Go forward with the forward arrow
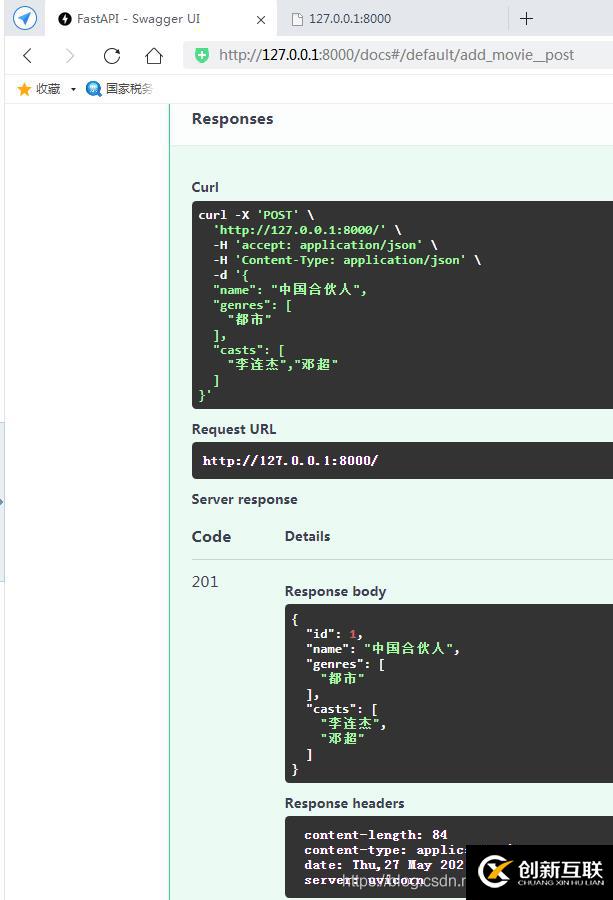 pos(69,55)
